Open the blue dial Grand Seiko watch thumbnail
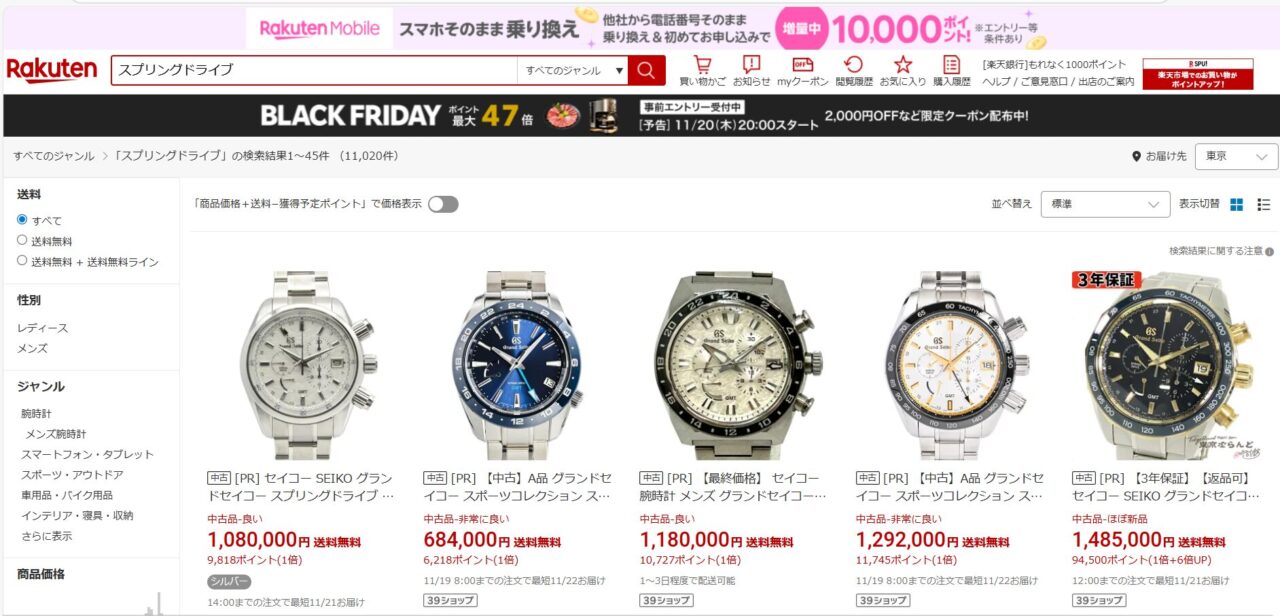Image resolution: width=1280 pixels, height=616 pixels. pyautogui.click(x=518, y=364)
